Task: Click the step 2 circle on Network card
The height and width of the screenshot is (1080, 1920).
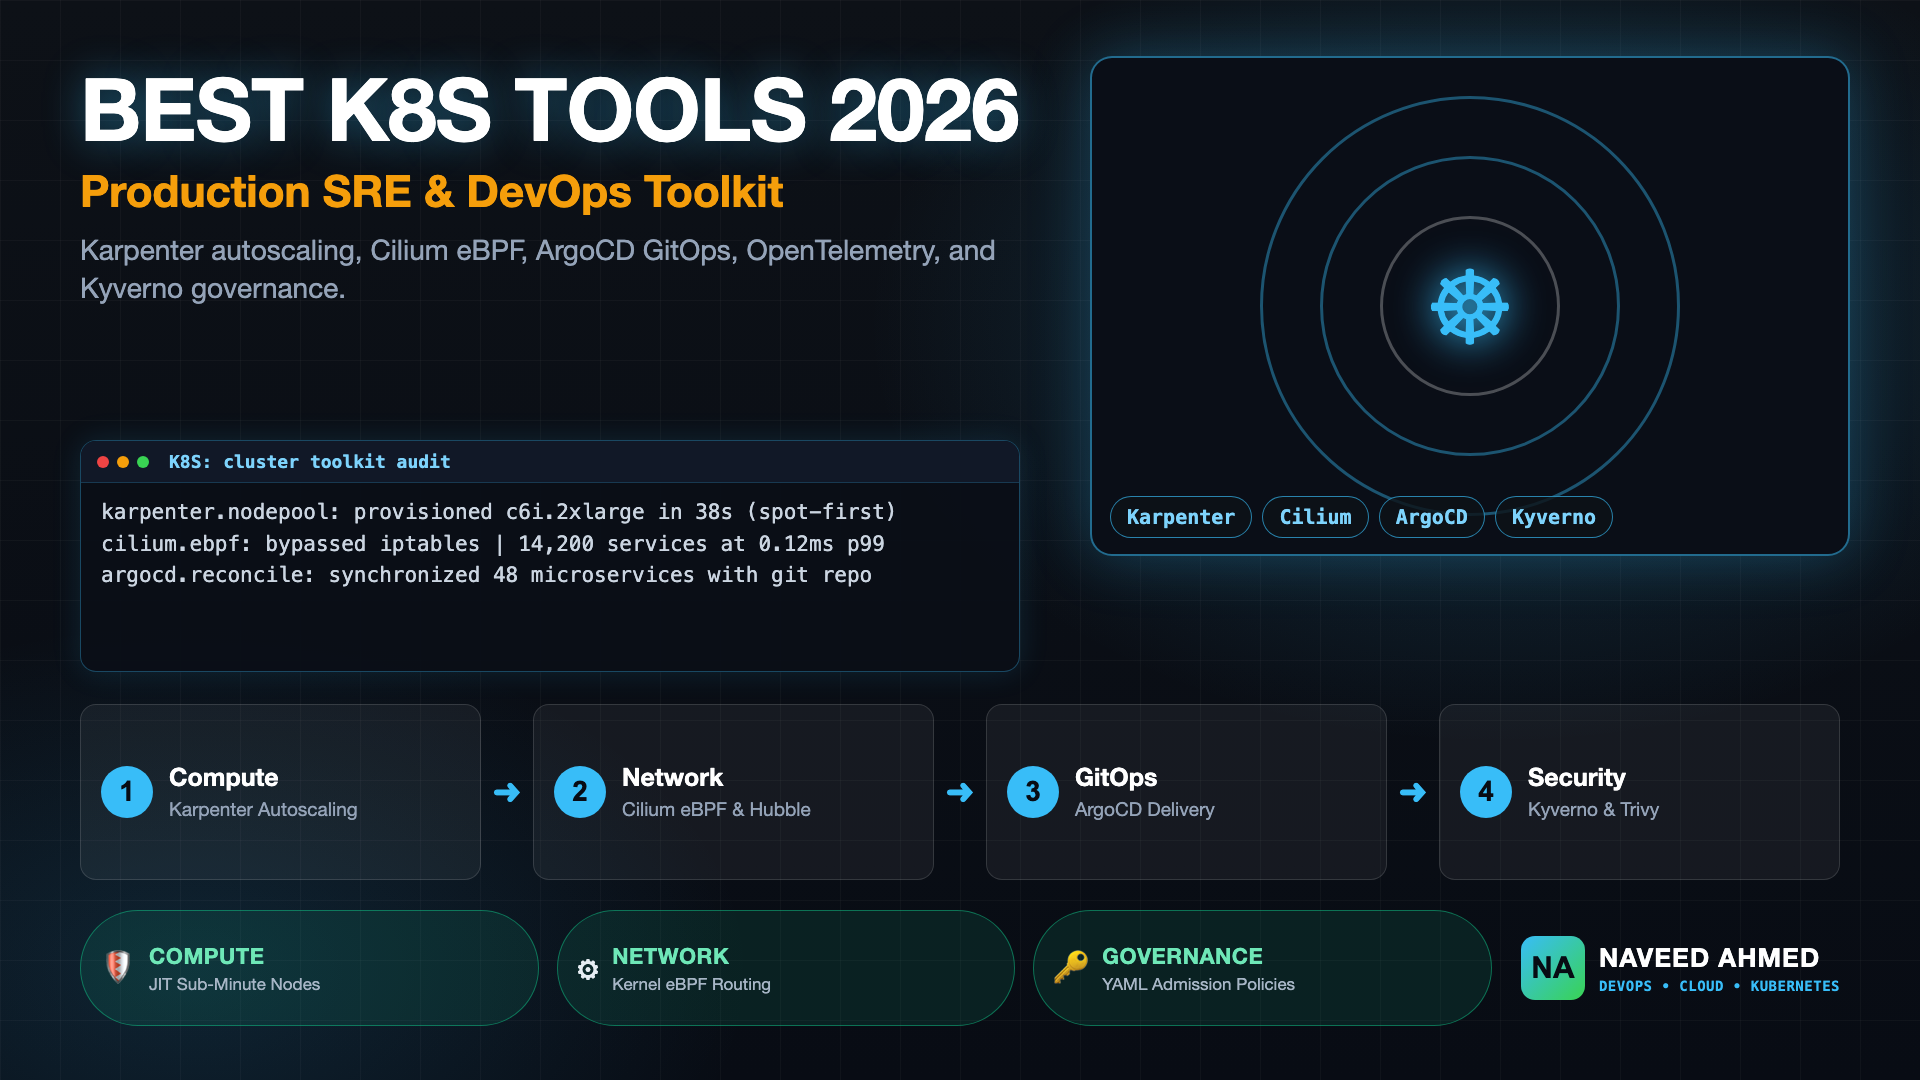Action: (580, 792)
